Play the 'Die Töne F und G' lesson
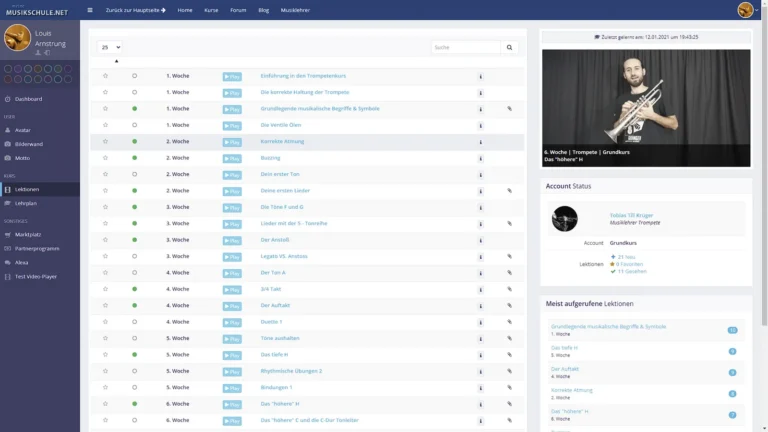768x432 pixels. [x=232, y=208]
